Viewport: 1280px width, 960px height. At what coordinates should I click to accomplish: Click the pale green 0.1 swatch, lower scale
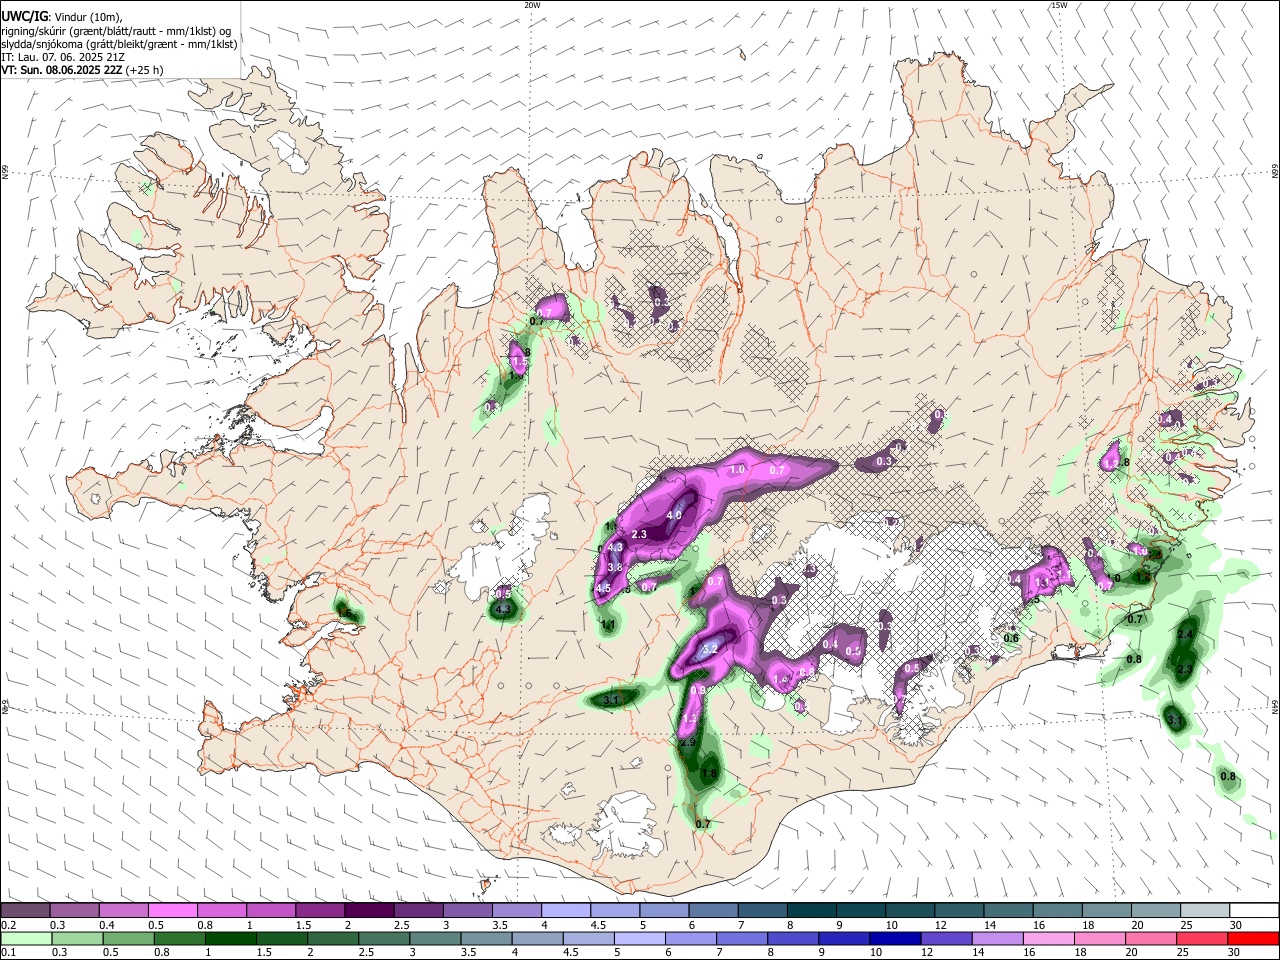pos(26,938)
